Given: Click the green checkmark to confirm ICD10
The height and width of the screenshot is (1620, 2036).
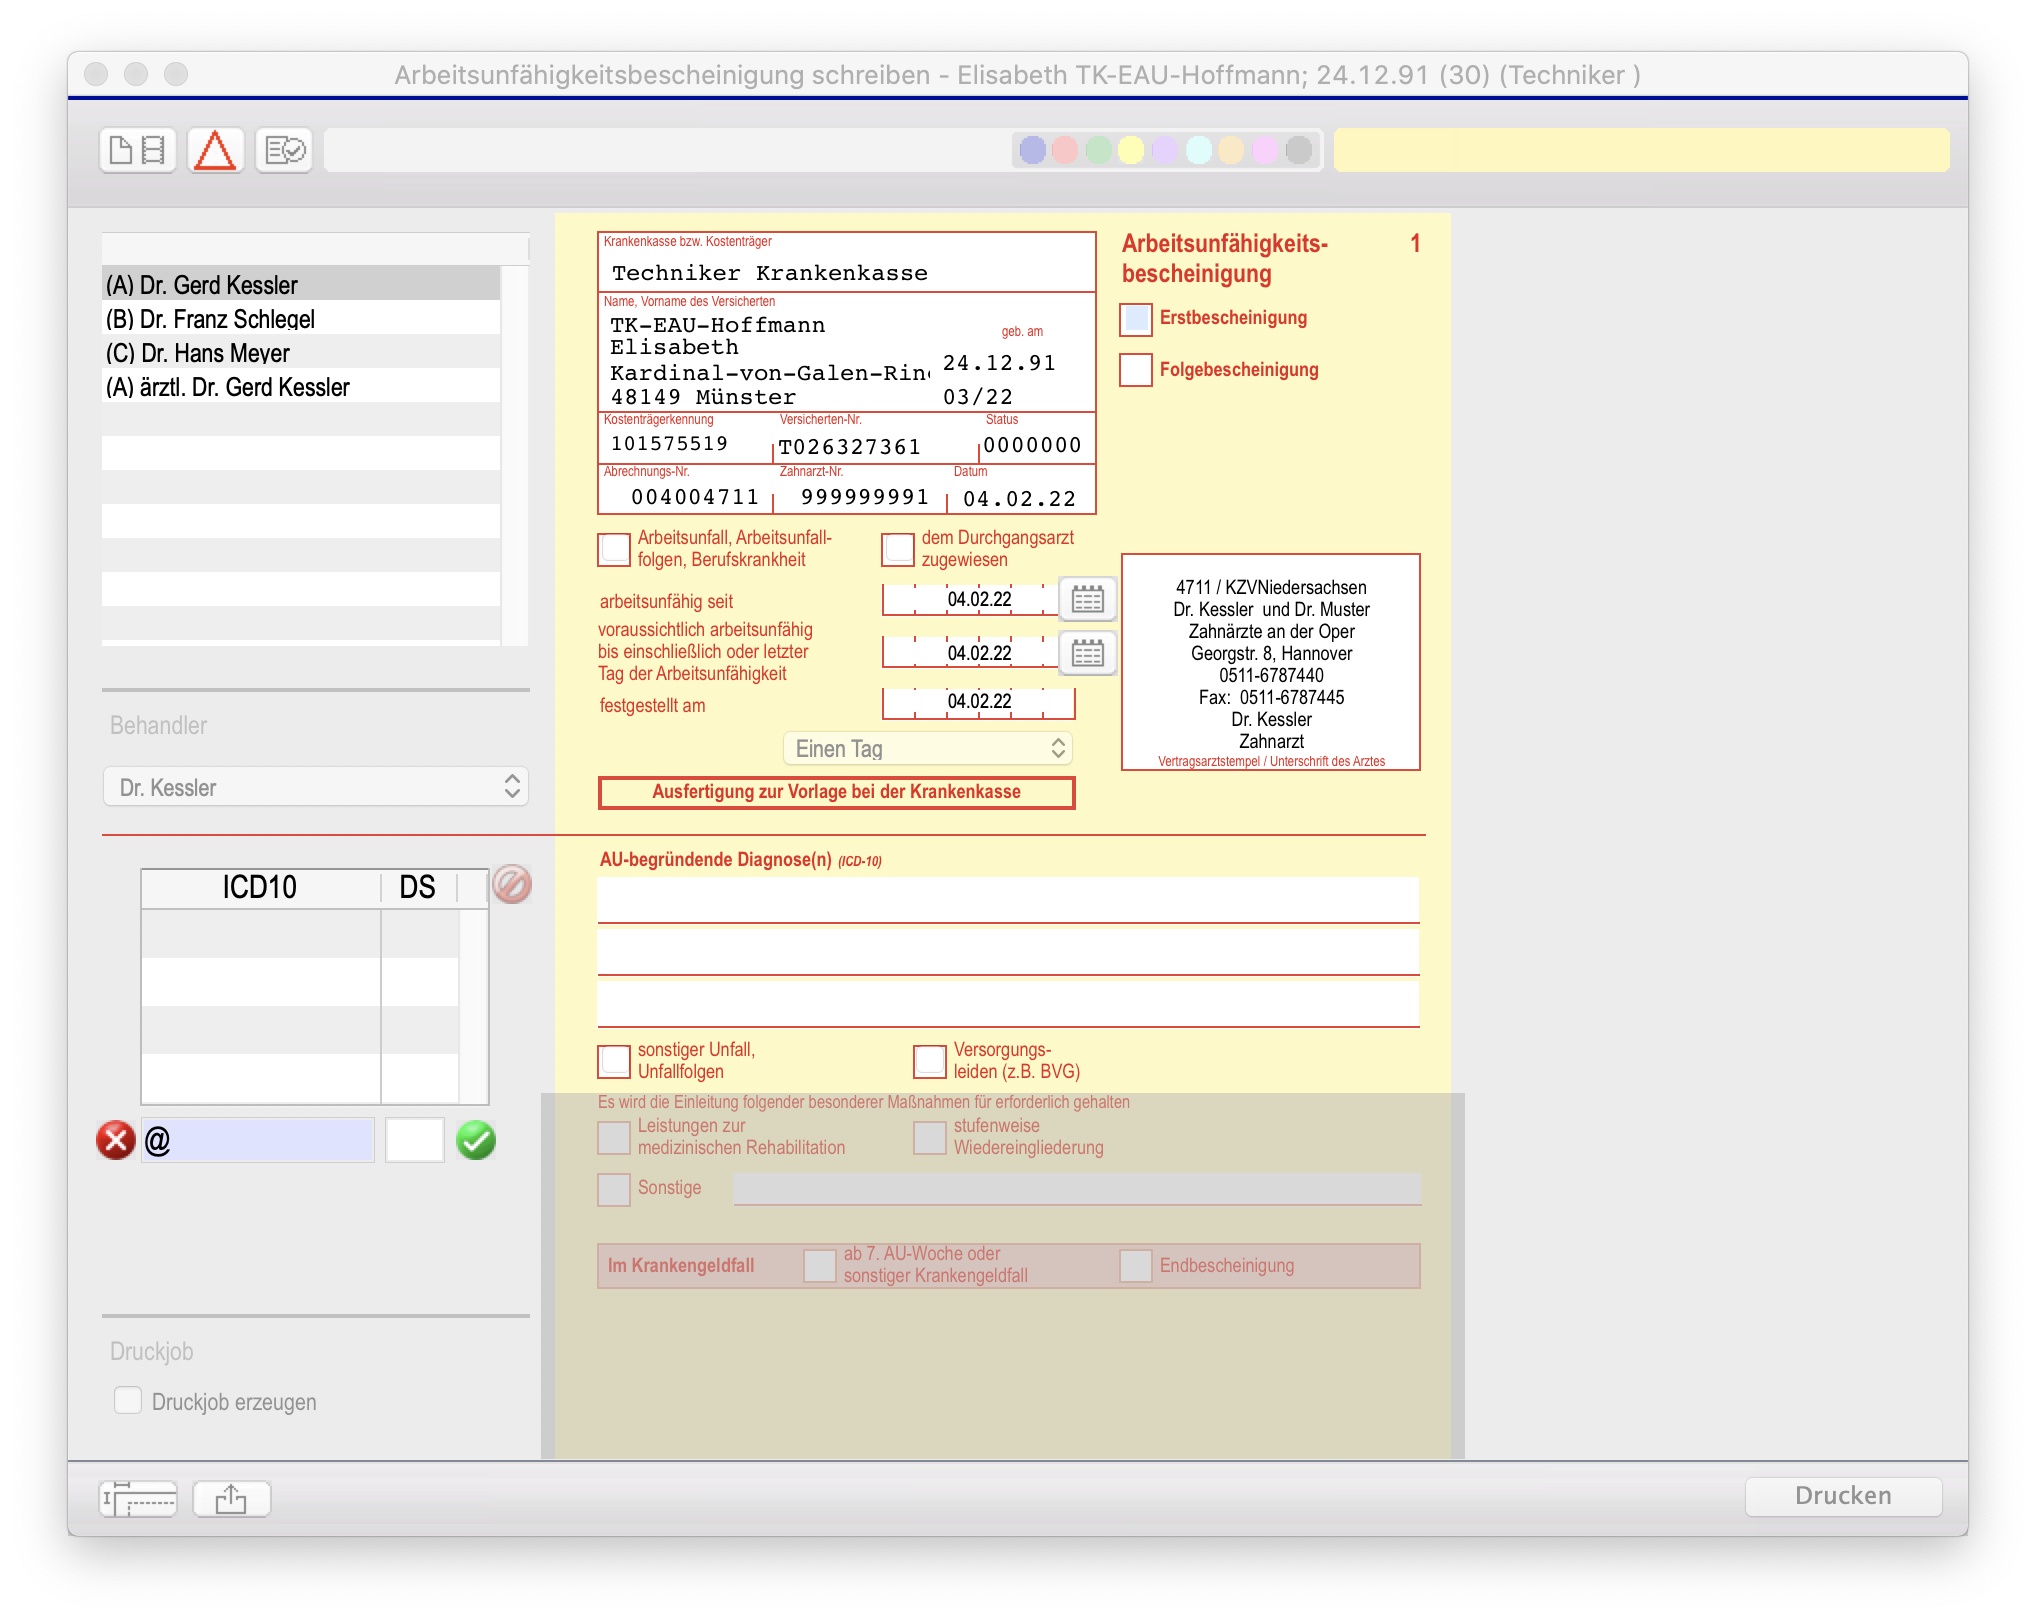Looking at the screenshot, I should pyautogui.click(x=476, y=1140).
